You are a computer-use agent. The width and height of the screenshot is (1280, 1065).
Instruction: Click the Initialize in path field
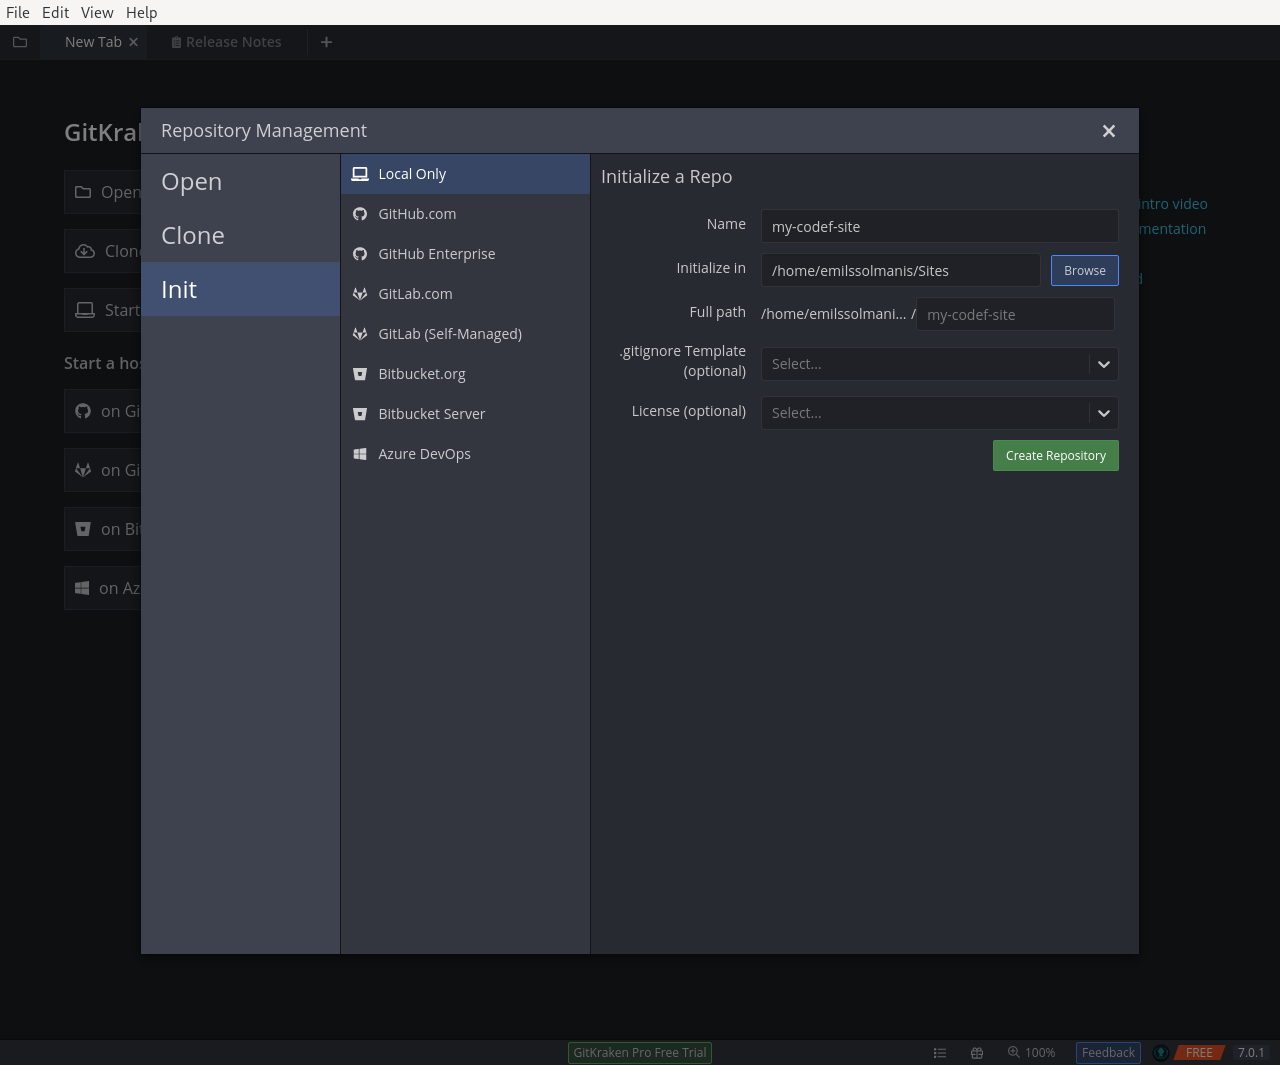pos(900,270)
